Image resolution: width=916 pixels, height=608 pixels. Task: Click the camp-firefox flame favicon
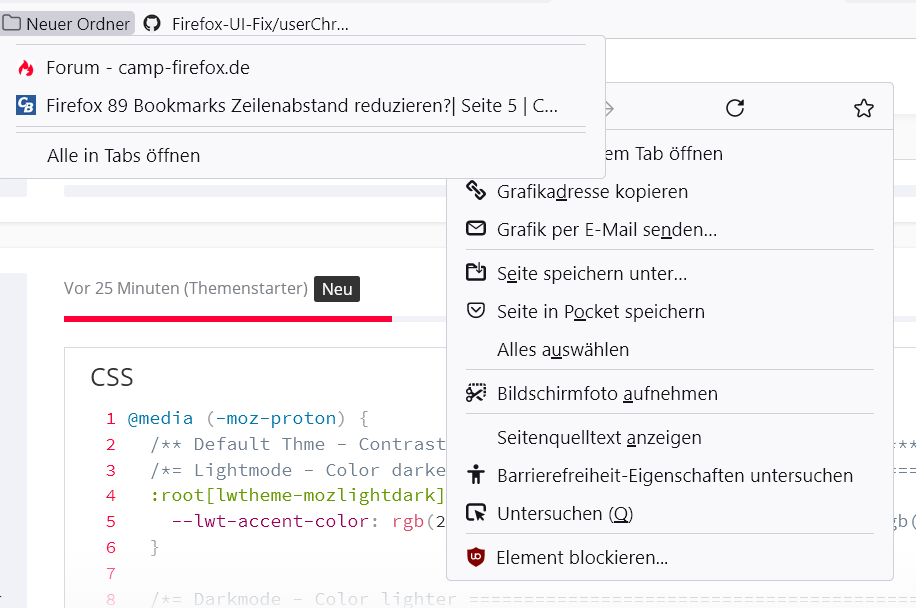(x=26, y=68)
